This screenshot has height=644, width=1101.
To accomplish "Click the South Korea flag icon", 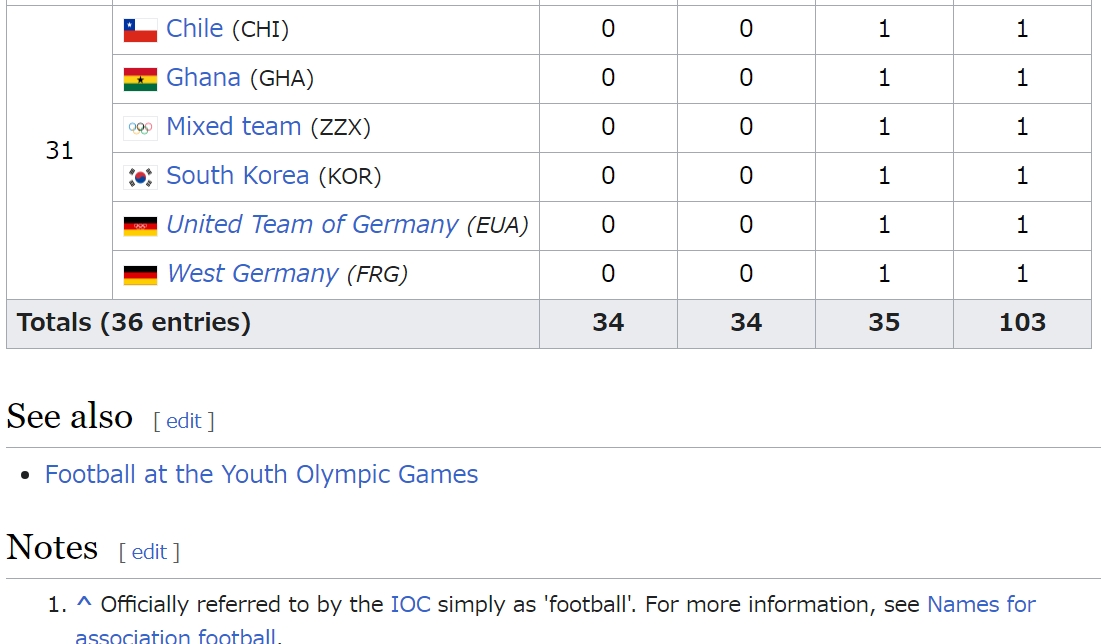I will tap(140, 177).
